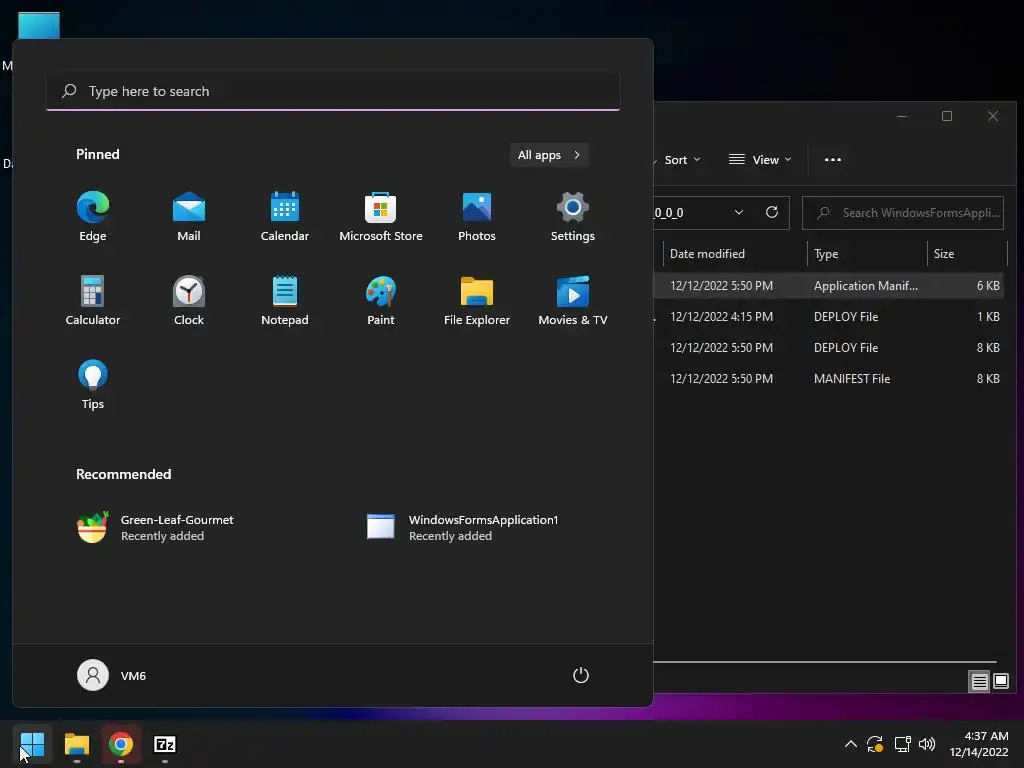Switch to Chrome on the taskbar
Viewport: 1024px width, 768px height.
click(x=121, y=744)
